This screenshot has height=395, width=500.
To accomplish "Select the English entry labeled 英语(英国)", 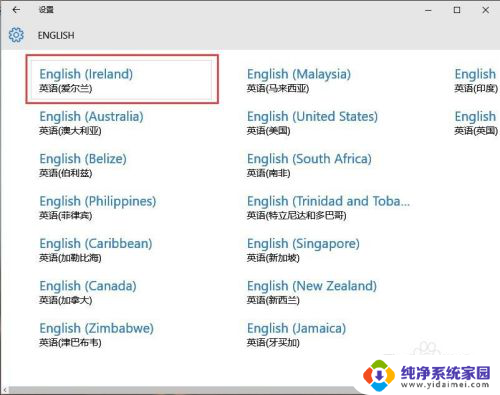I will (x=476, y=122).
